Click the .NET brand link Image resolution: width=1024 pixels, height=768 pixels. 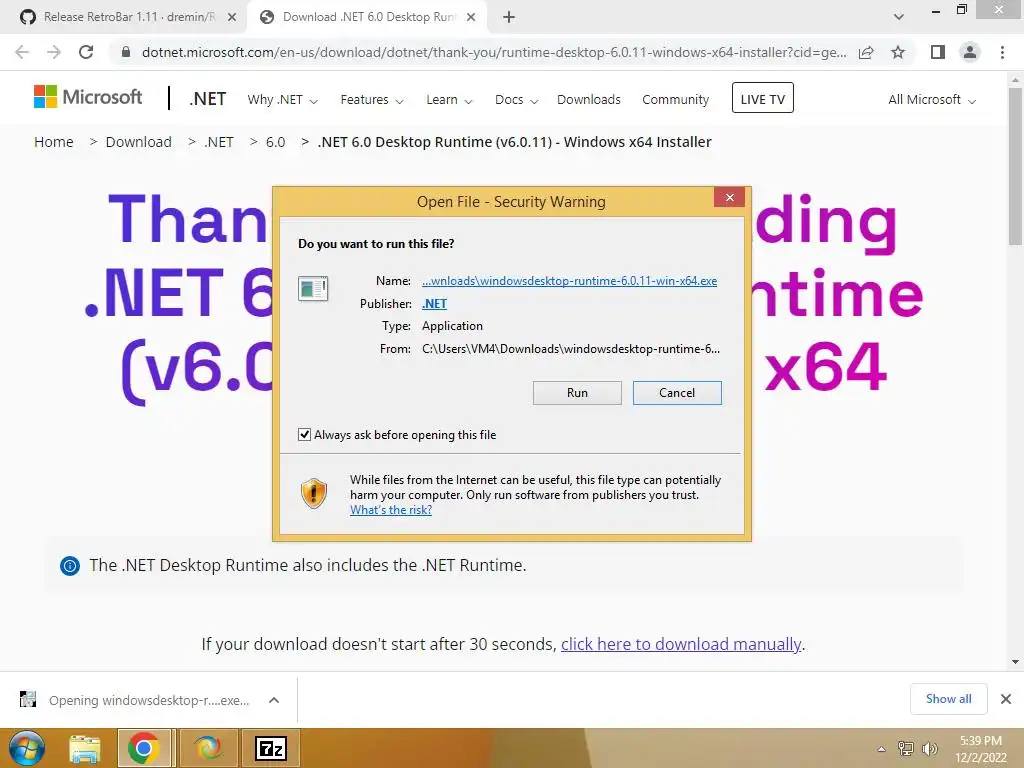(x=208, y=99)
